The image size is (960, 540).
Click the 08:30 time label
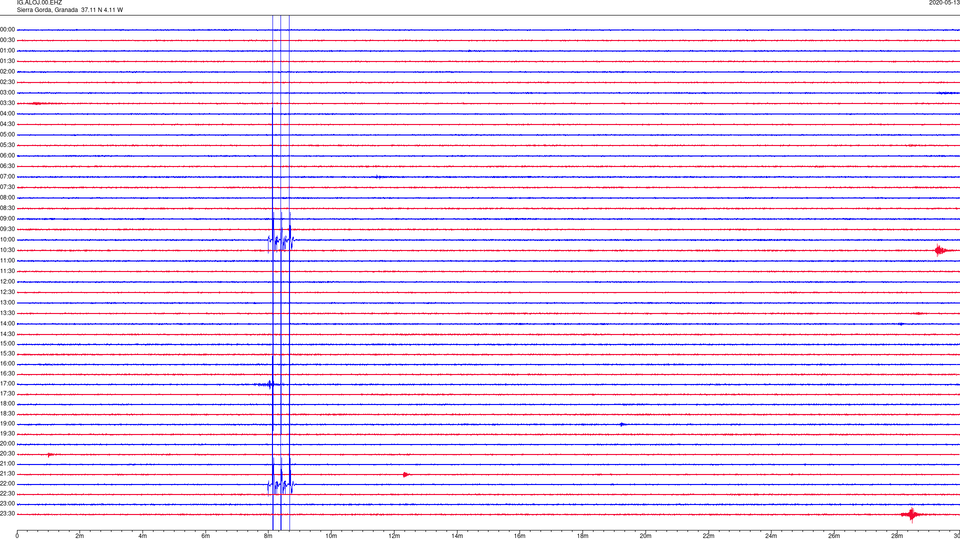pyautogui.click(x=7, y=208)
